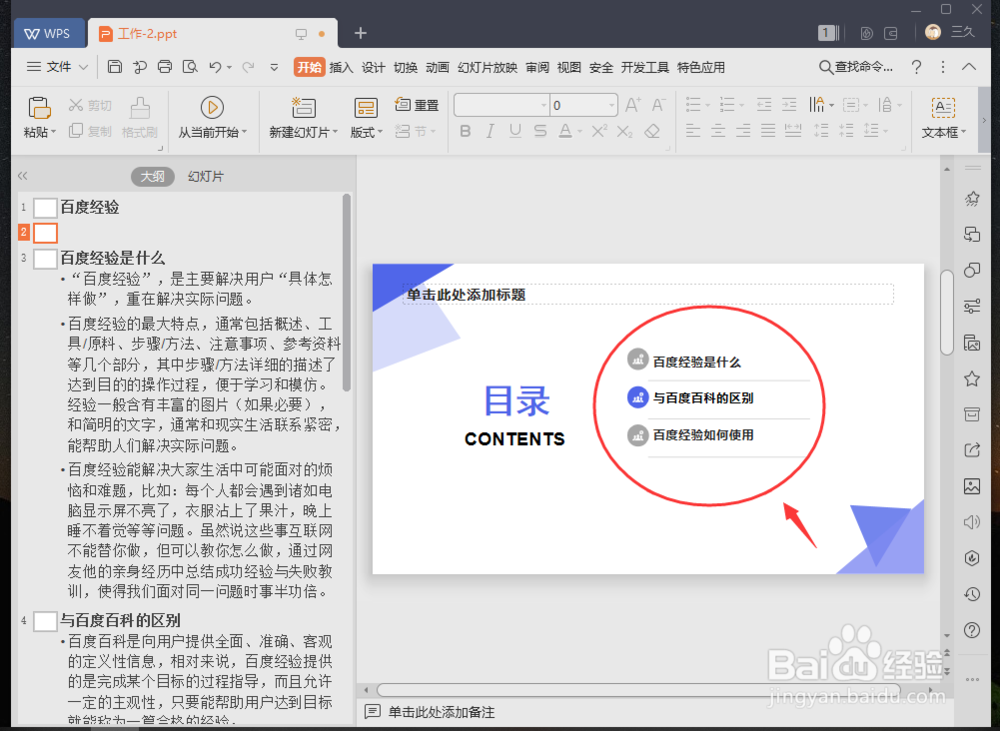Open the Text Box (文本框) dropdown
The image size is (1000, 731).
pyautogui.click(x=944, y=132)
